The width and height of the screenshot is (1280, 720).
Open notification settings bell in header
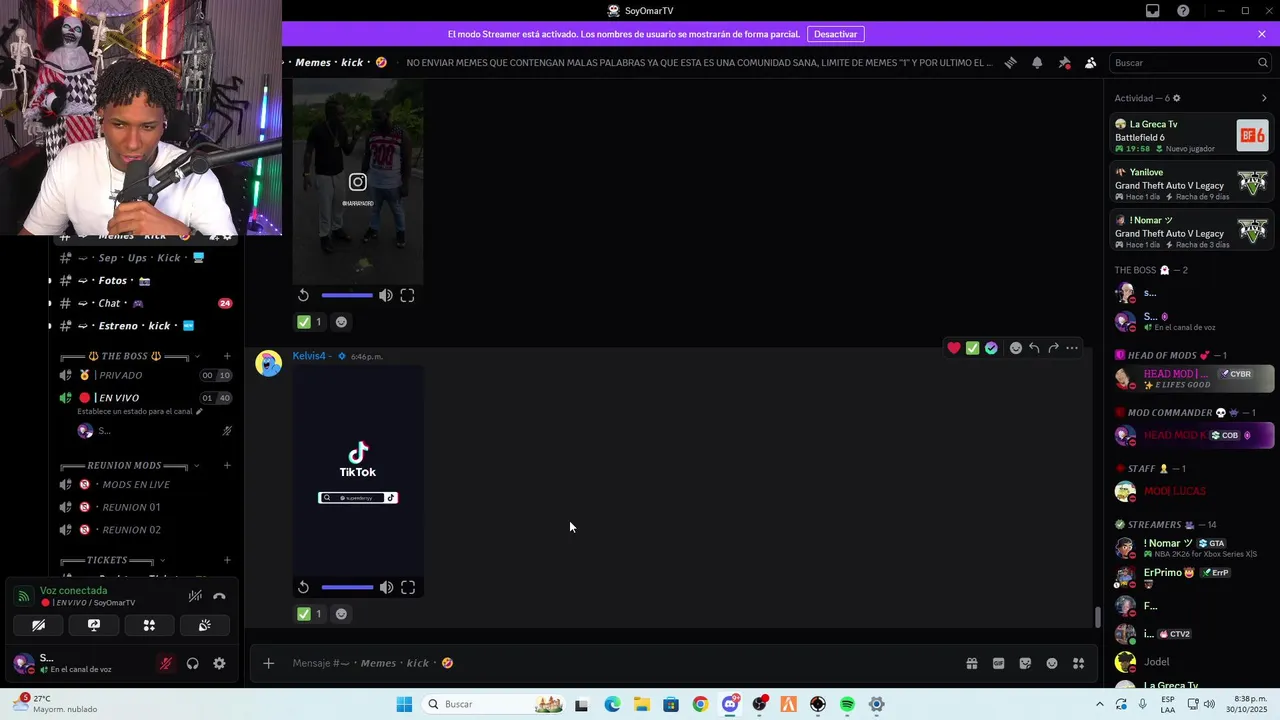tap(1037, 62)
